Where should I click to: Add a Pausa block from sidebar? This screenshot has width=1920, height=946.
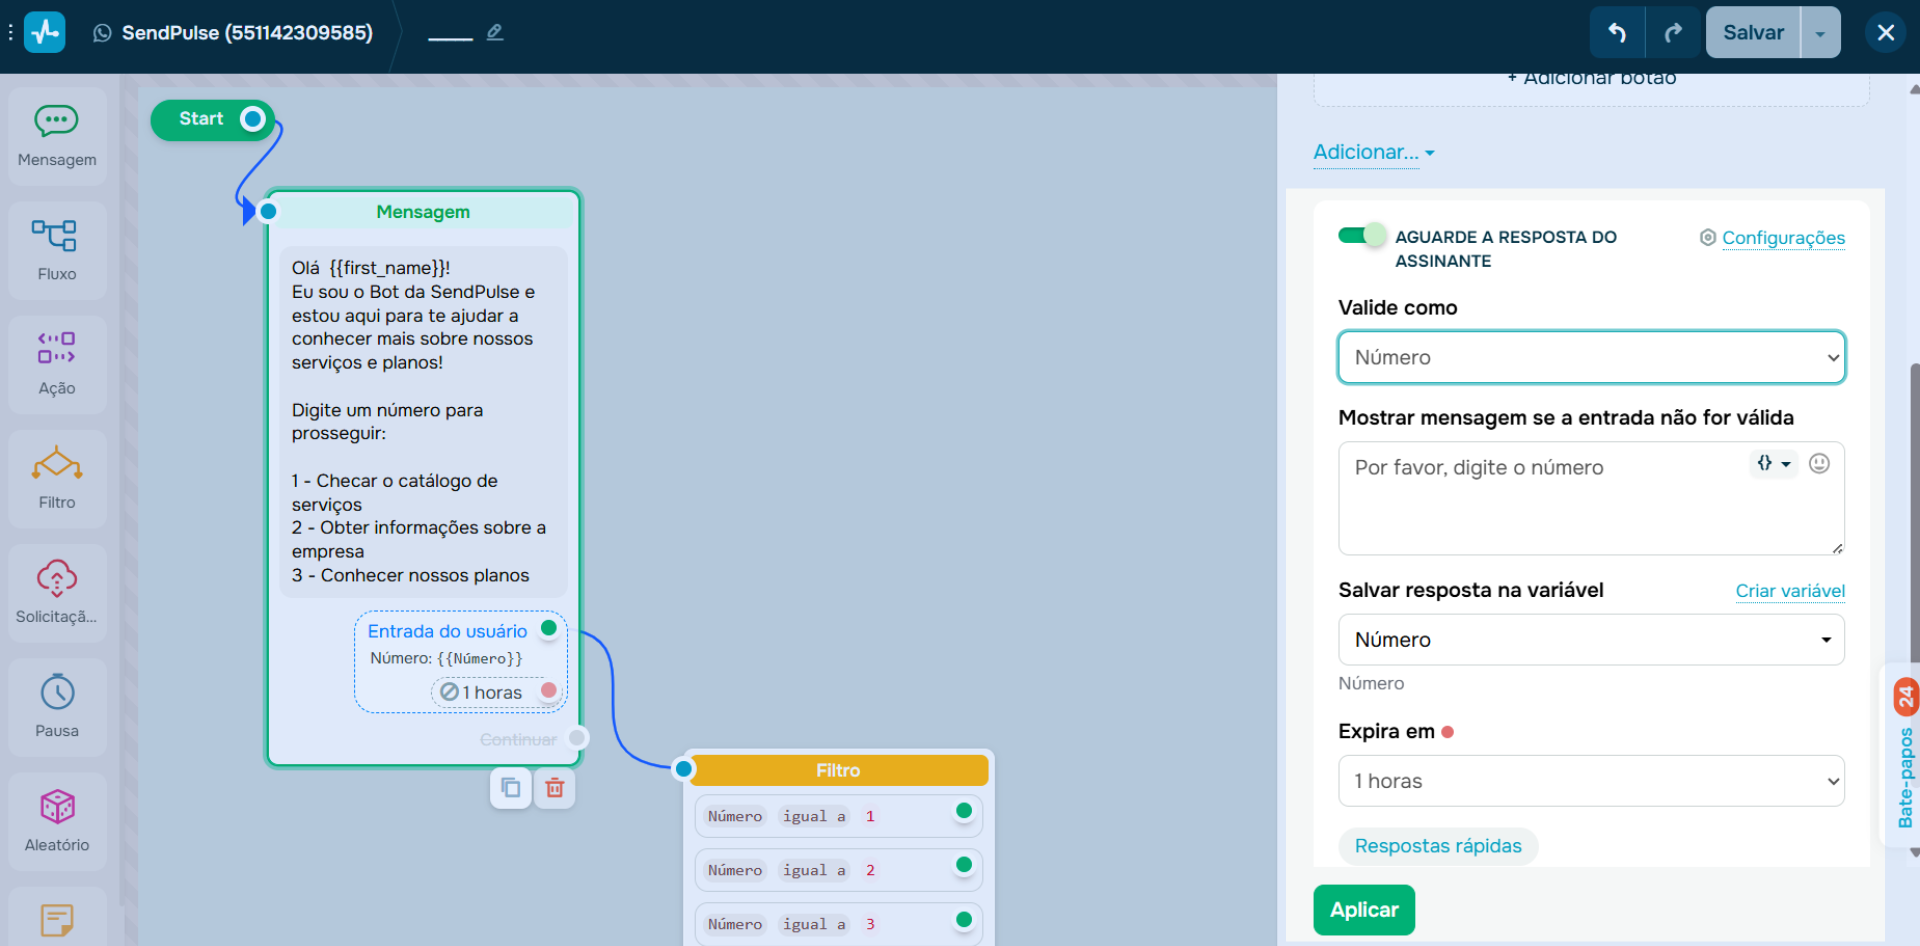point(57,707)
